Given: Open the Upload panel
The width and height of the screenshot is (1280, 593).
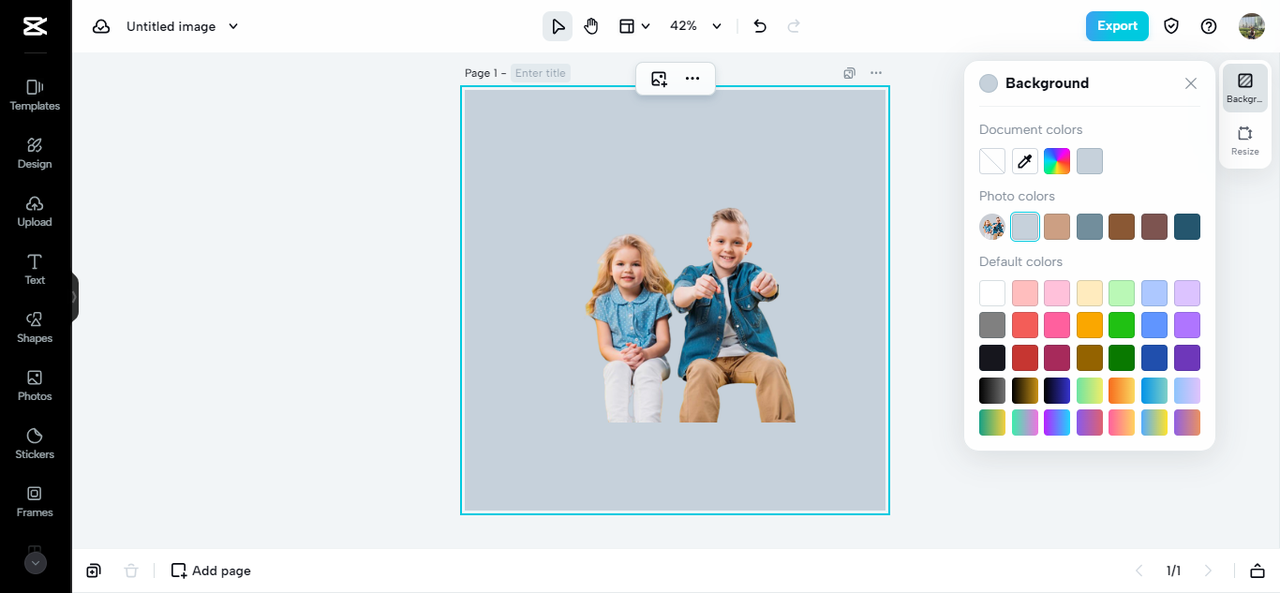Looking at the screenshot, I should (35, 211).
